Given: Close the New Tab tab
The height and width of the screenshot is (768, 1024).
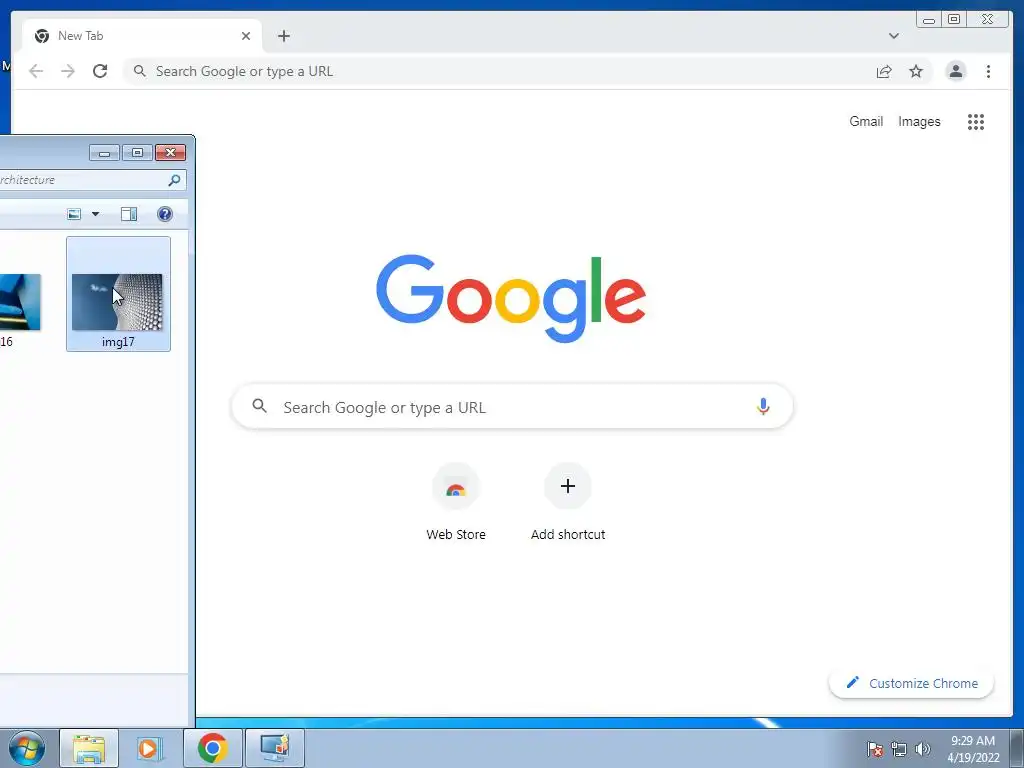Looking at the screenshot, I should [246, 36].
